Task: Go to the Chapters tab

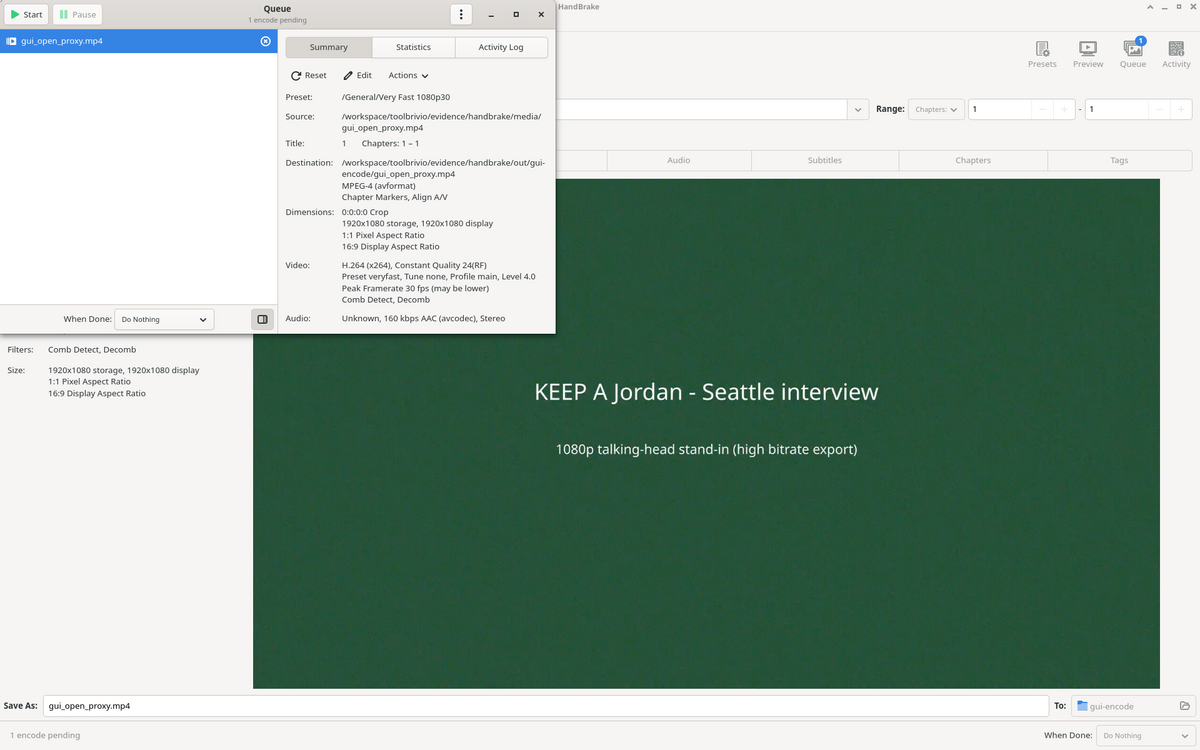Action: [973, 160]
